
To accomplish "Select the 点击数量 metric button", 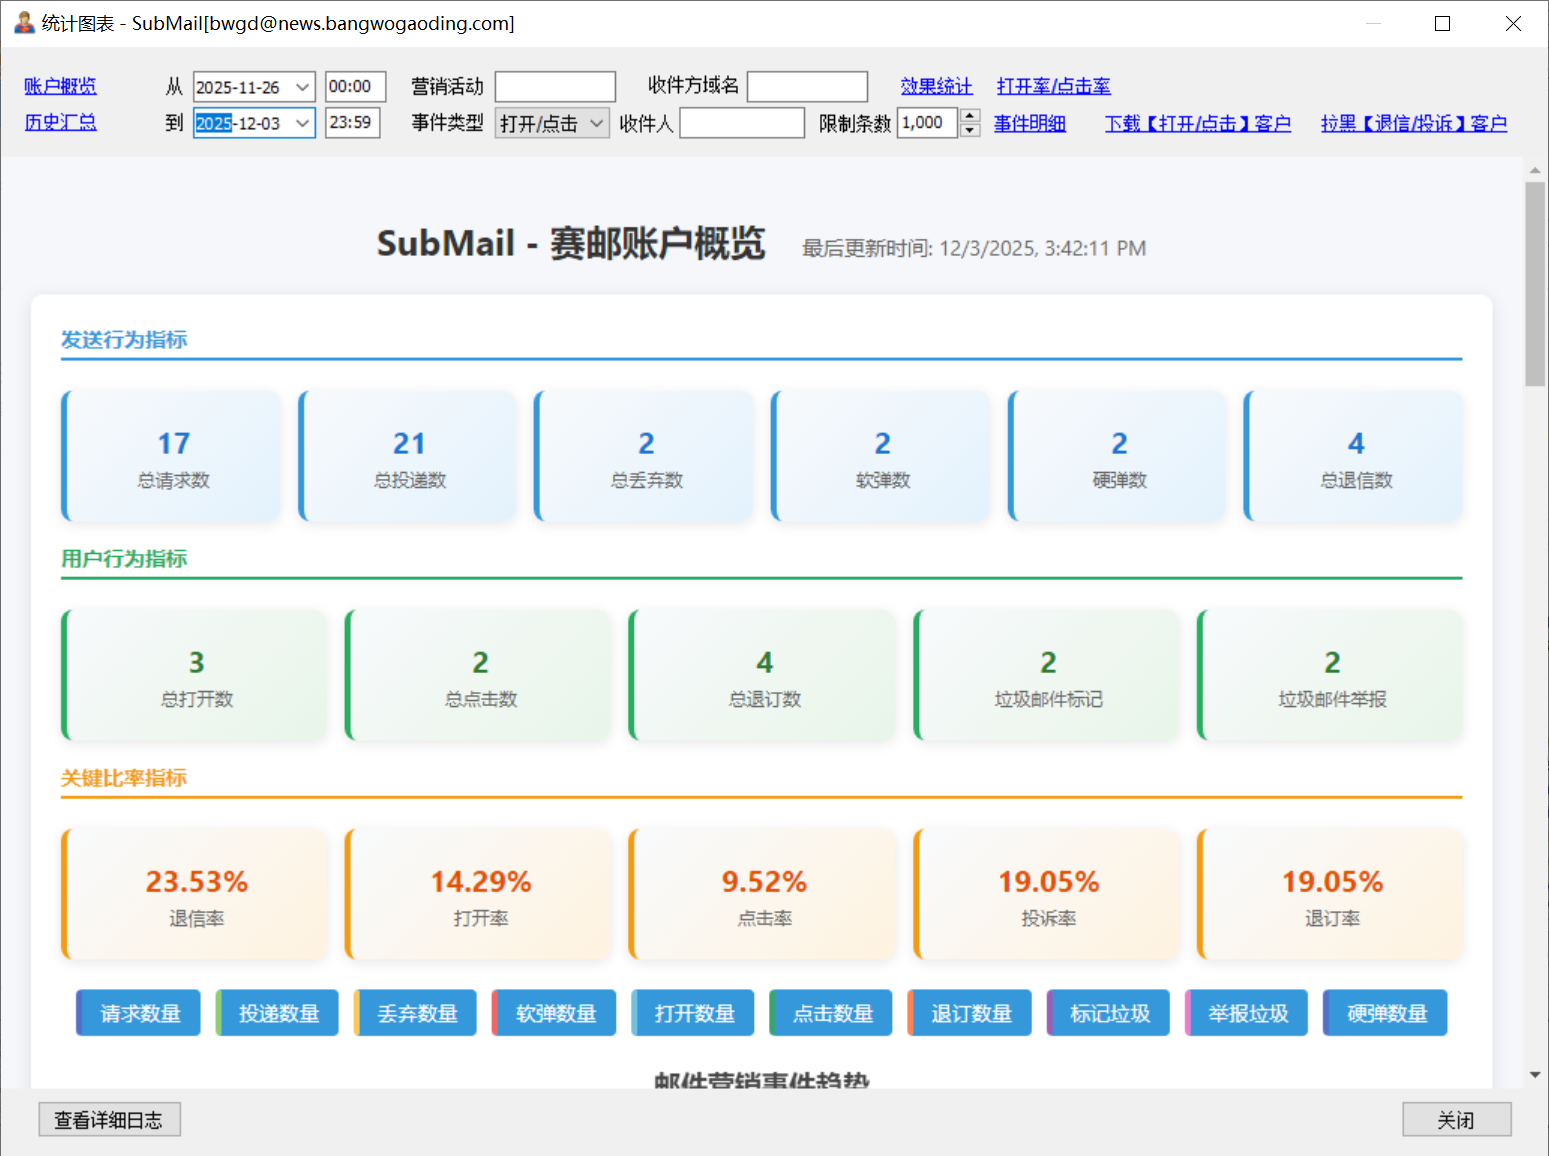I will click(x=830, y=1012).
